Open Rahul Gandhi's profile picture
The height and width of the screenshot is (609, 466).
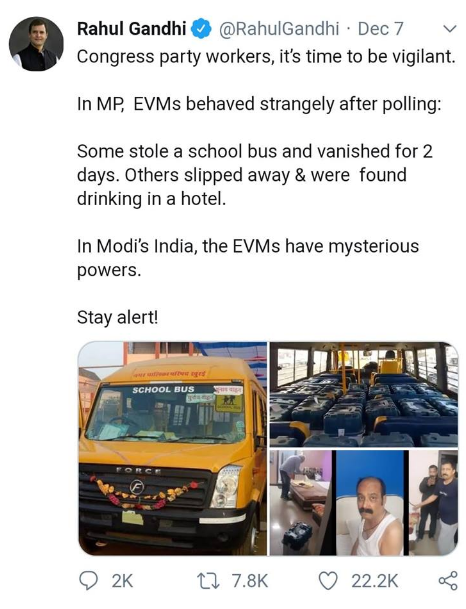[x=36, y=44]
